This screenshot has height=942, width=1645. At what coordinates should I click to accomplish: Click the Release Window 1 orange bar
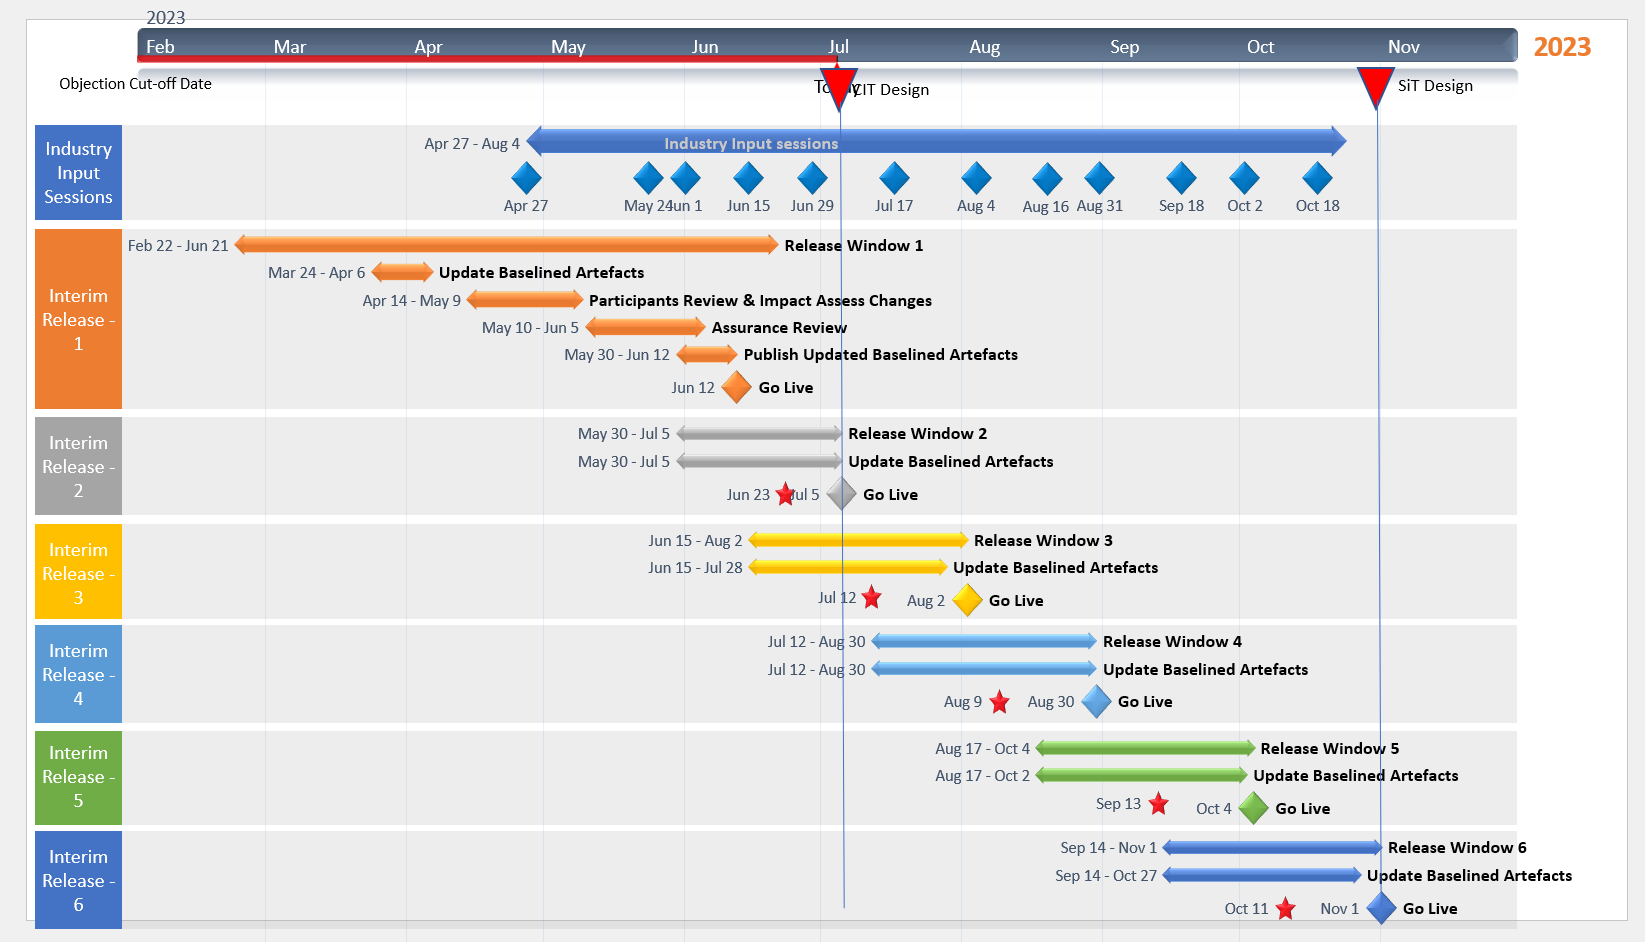[x=505, y=245]
